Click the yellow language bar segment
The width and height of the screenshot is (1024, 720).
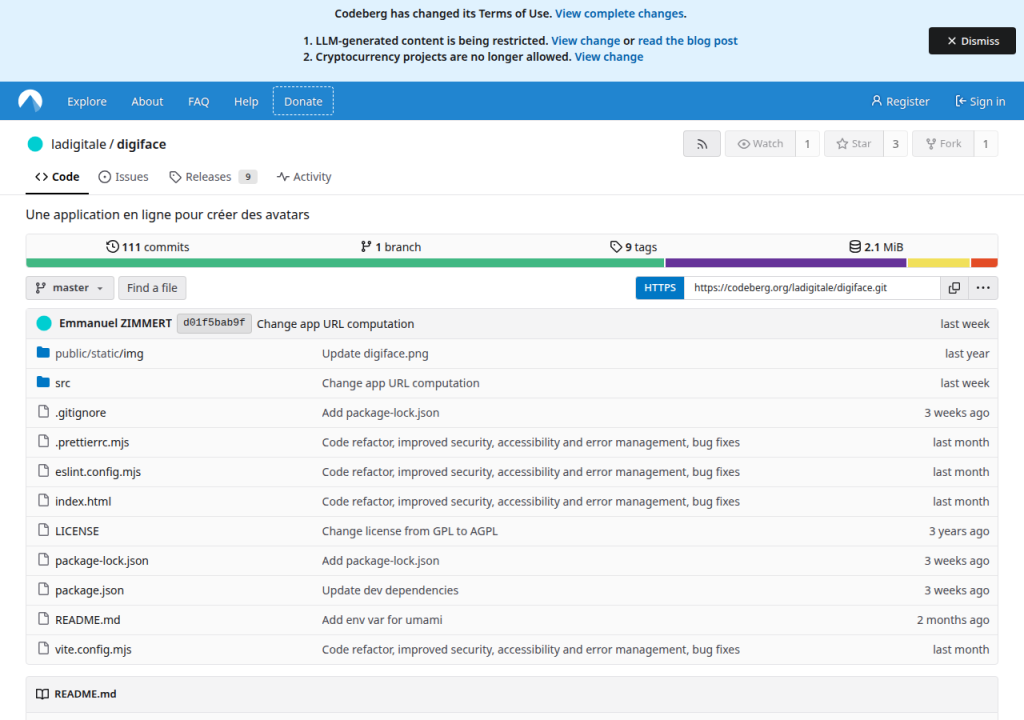coord(938,263)
